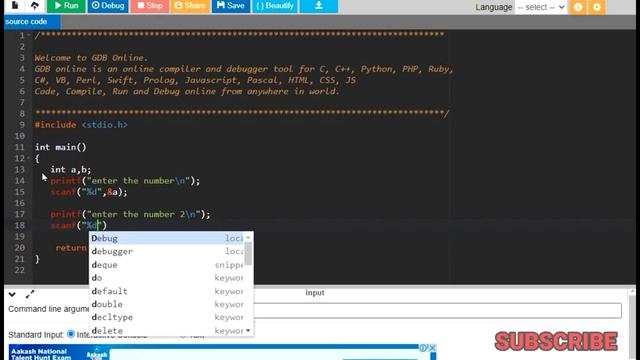Image resolution: width=640 pixels, height=360 pixels.
Task: Click the Stop button
Action: (x=150, y=6)
